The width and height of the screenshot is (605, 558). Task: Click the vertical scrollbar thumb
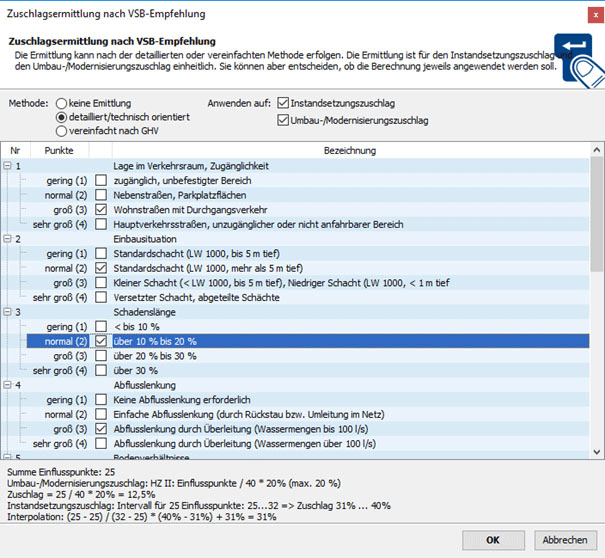pos(597,214)
